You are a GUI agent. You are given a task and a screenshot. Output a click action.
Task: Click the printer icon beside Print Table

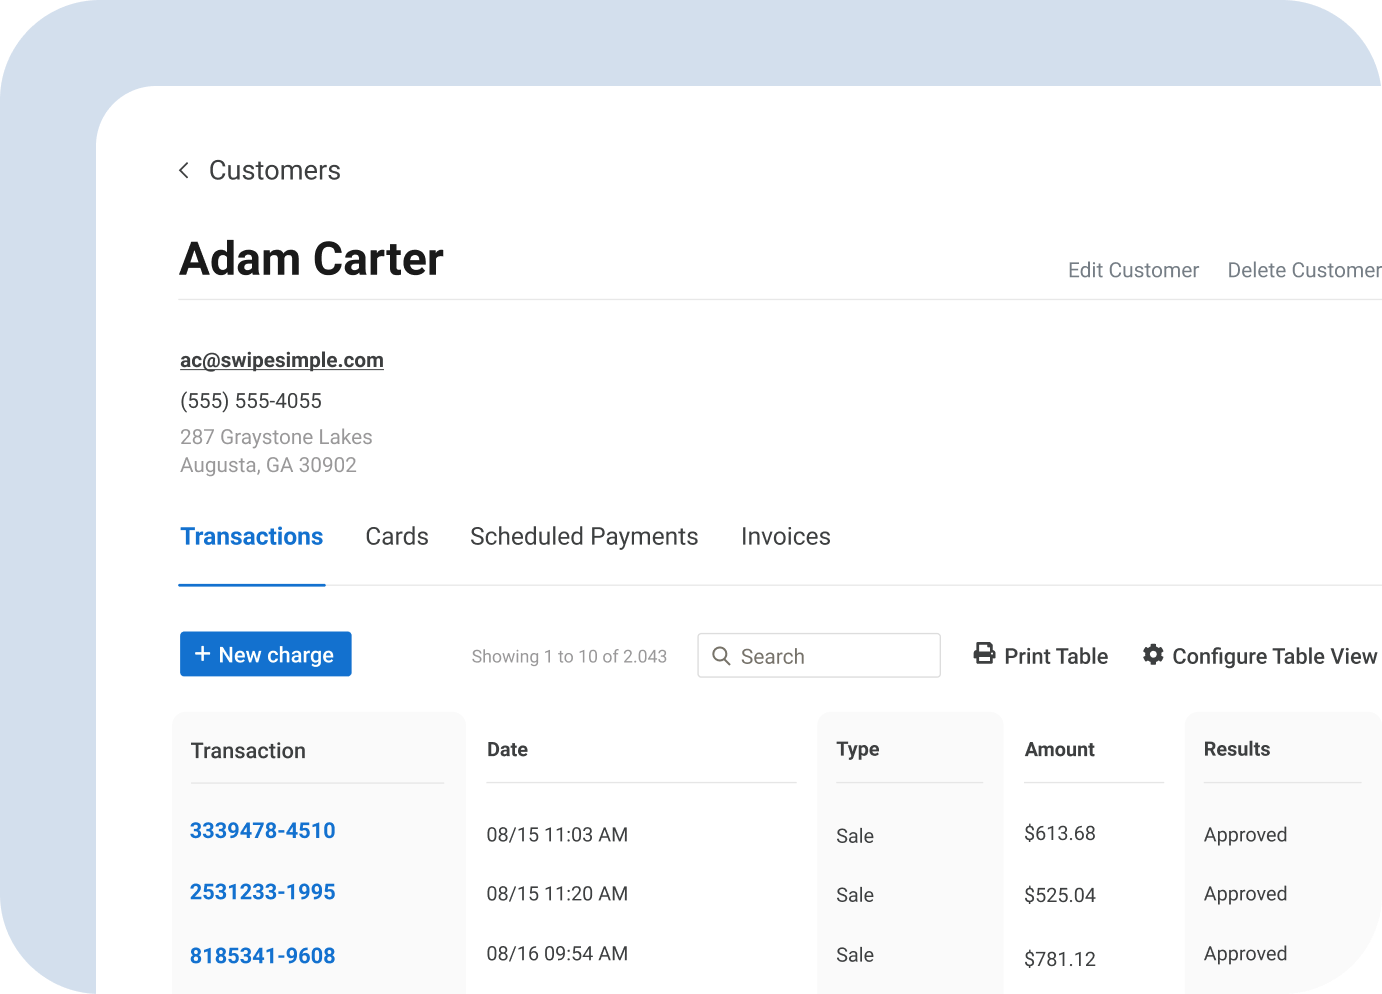tap(985, 655)
